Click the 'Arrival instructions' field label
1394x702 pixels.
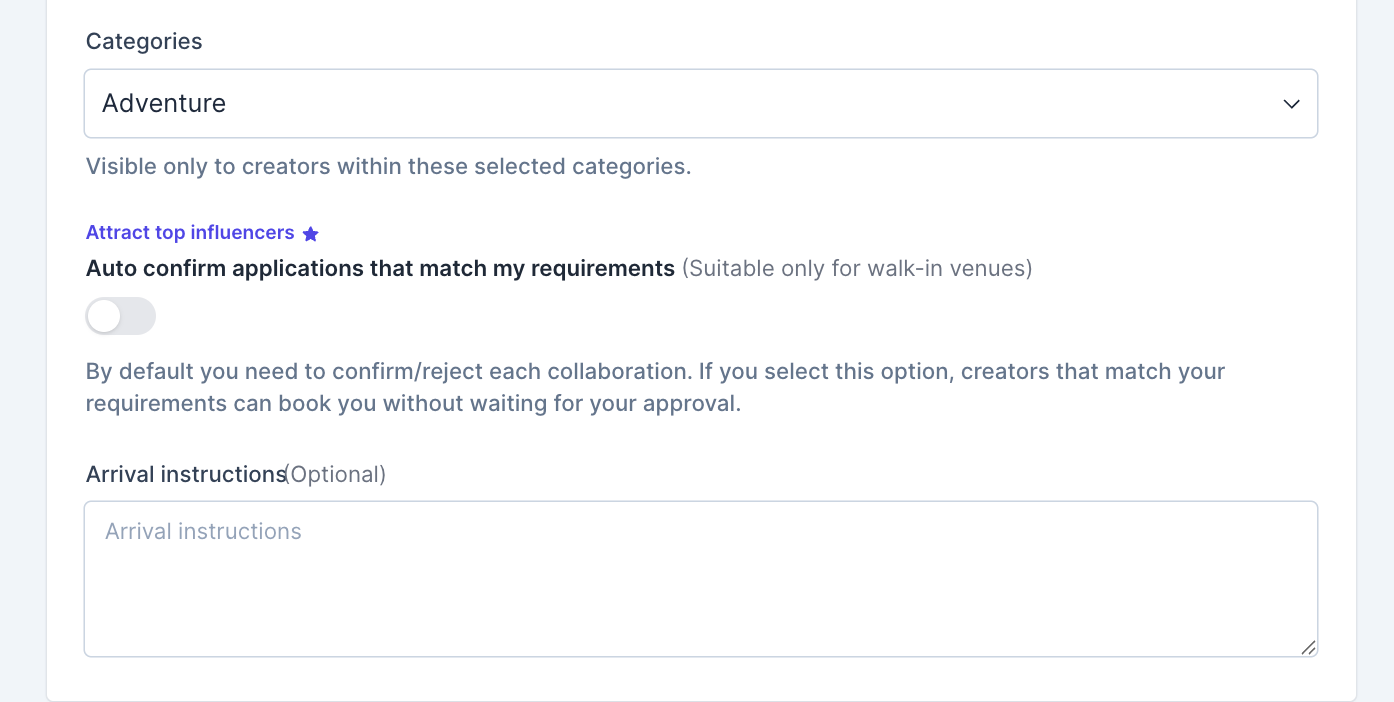click(x=185, y=474)
